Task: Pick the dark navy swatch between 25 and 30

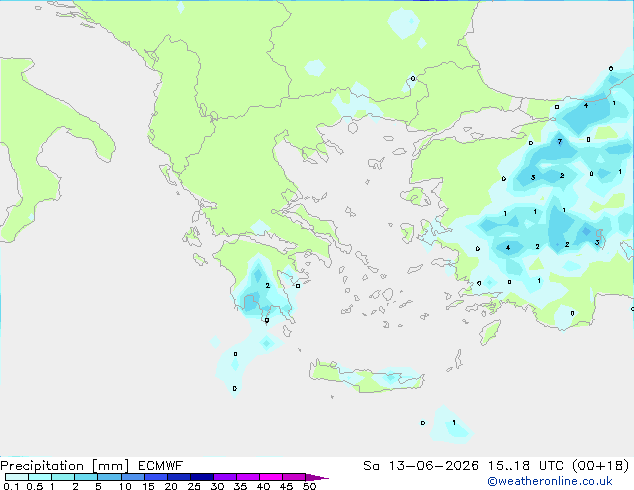Action: click(x=202, y=477)
